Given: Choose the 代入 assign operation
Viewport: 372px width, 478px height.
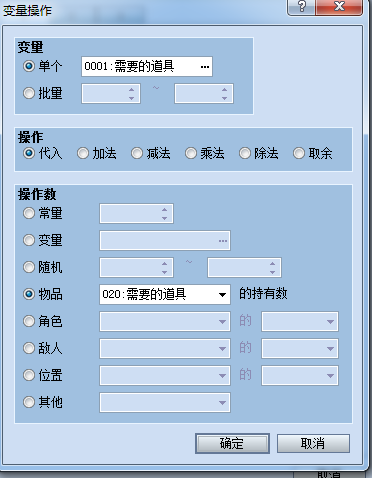Looking at the screenshot, I should (29, 153).
